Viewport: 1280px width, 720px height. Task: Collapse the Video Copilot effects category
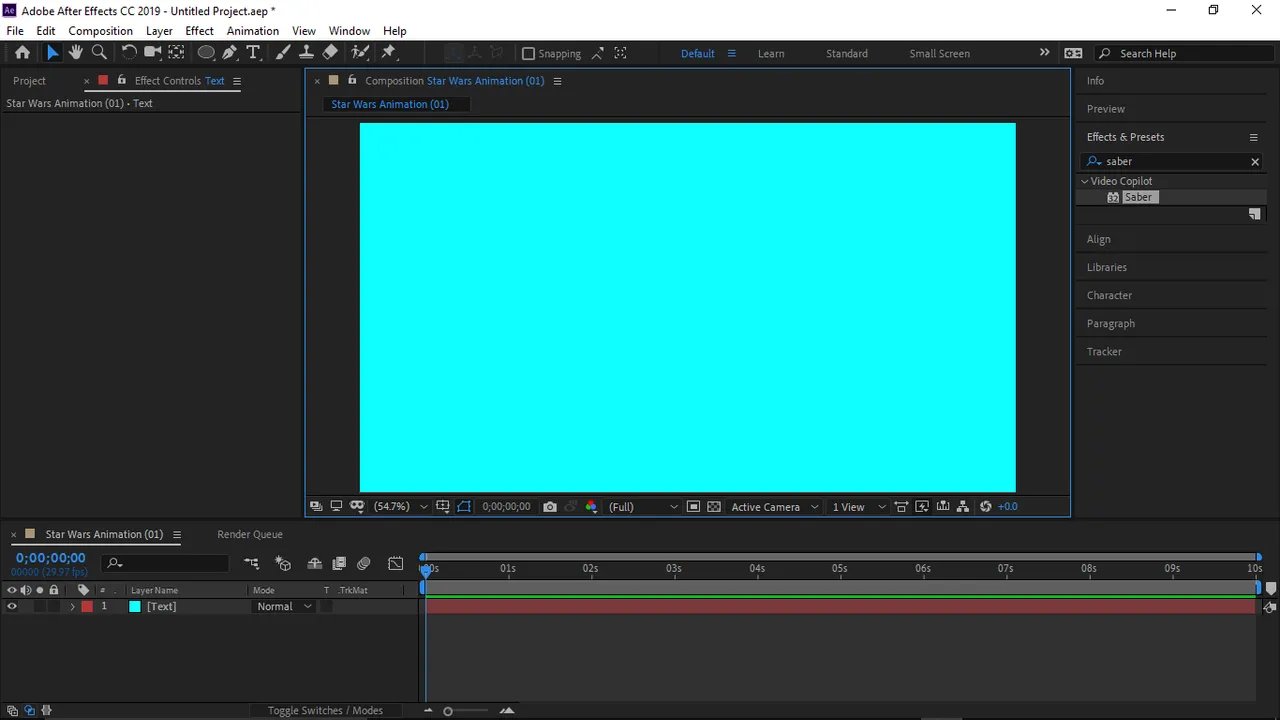tap(1084, 181)
